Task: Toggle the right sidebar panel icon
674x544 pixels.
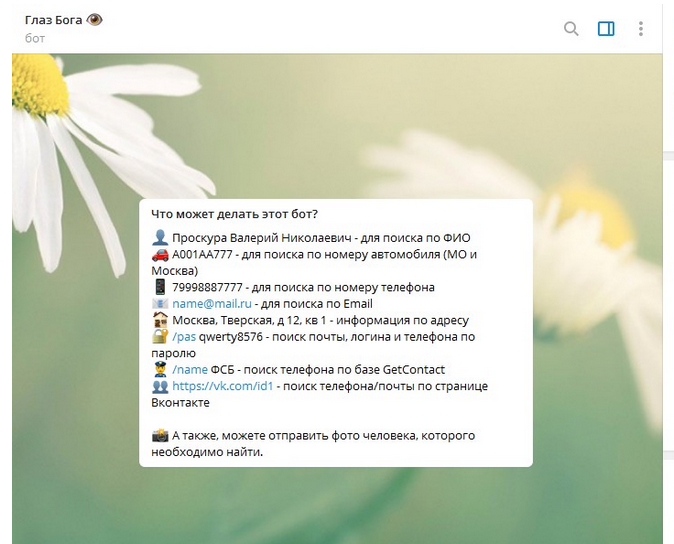Action: click(606, 29)
